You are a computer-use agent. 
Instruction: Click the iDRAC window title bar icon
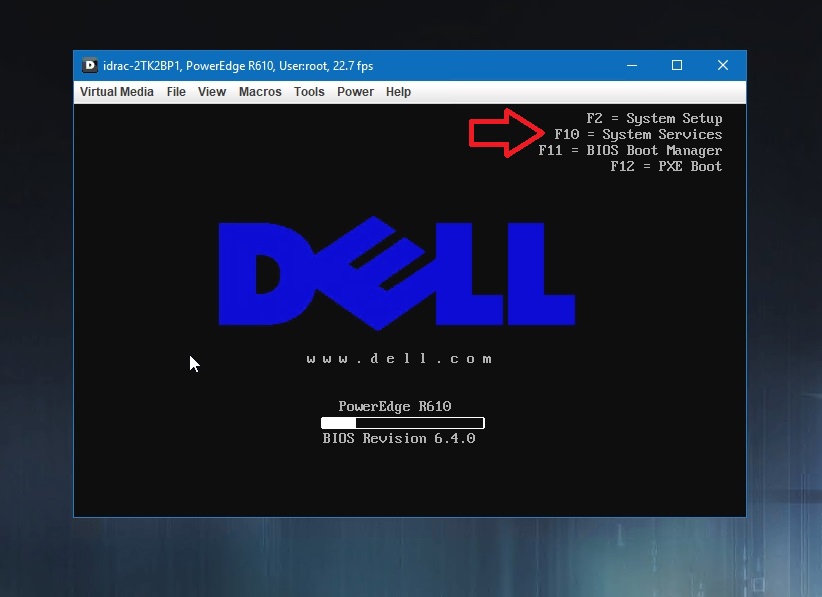pyautogui.click(x=90, y=66)
